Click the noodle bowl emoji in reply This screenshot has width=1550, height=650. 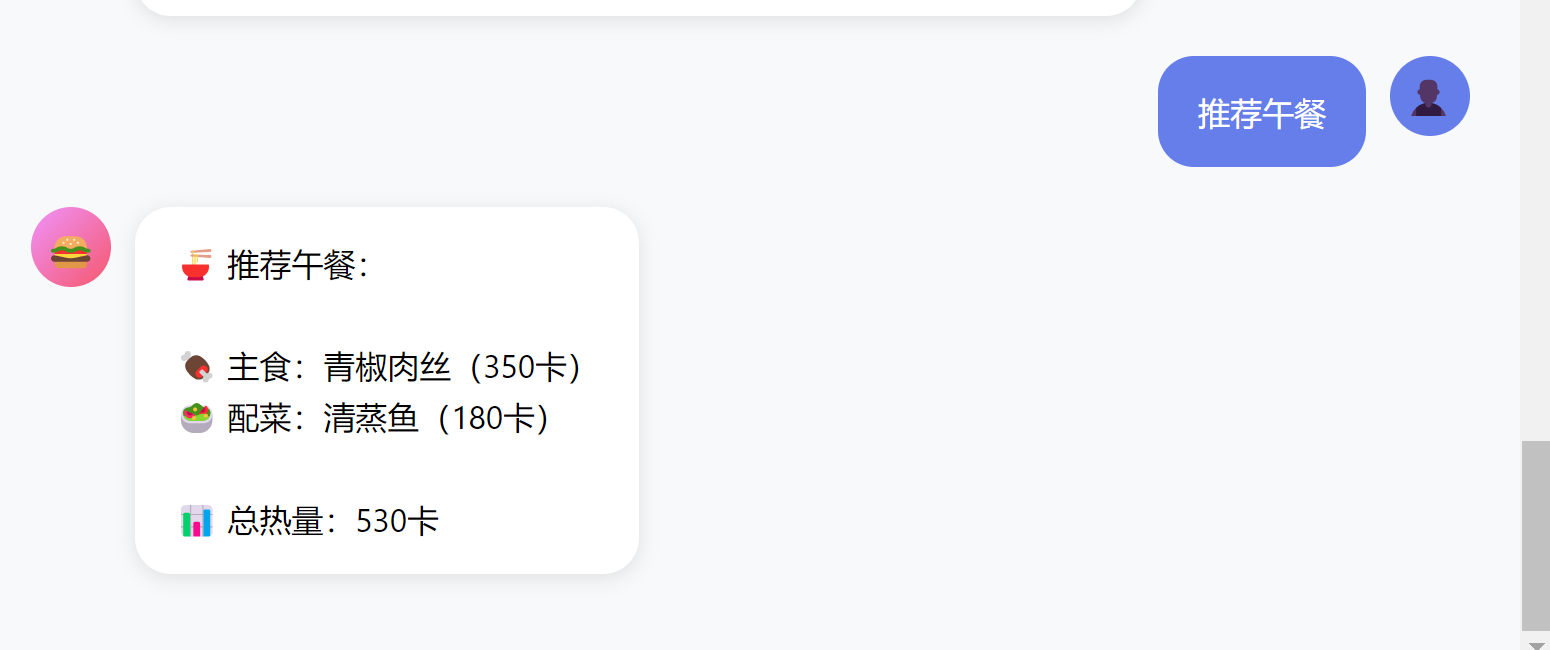(196, 266)
